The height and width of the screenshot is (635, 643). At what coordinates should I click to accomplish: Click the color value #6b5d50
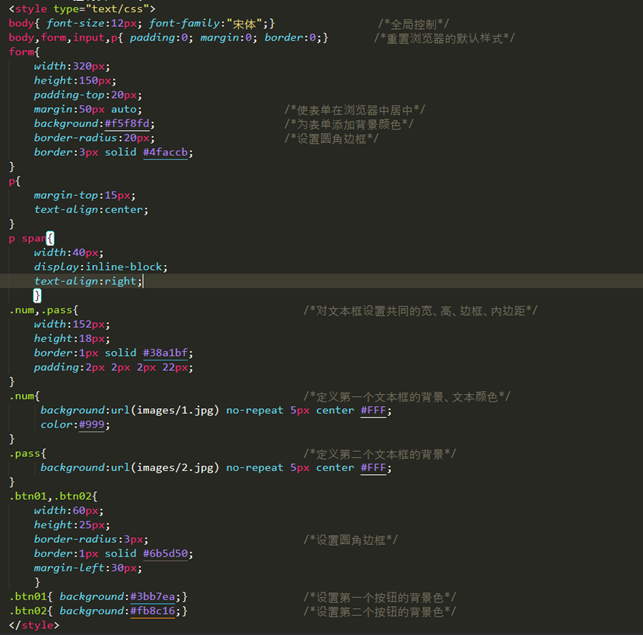pos(166,553)
